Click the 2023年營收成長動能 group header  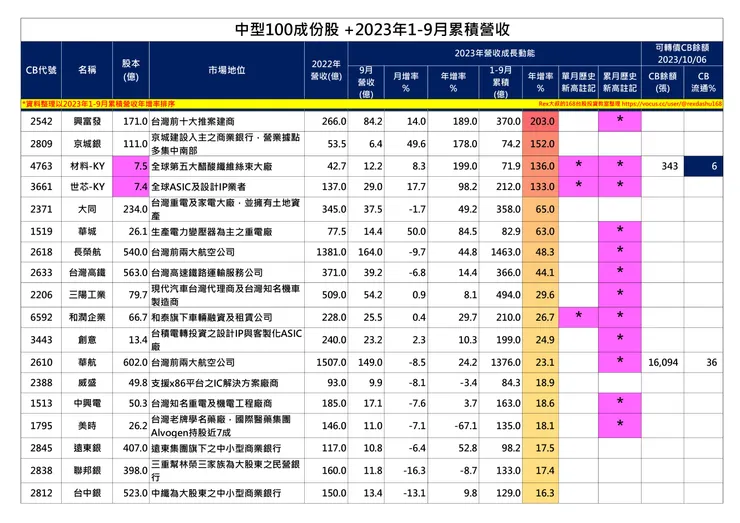click(495, 53)
